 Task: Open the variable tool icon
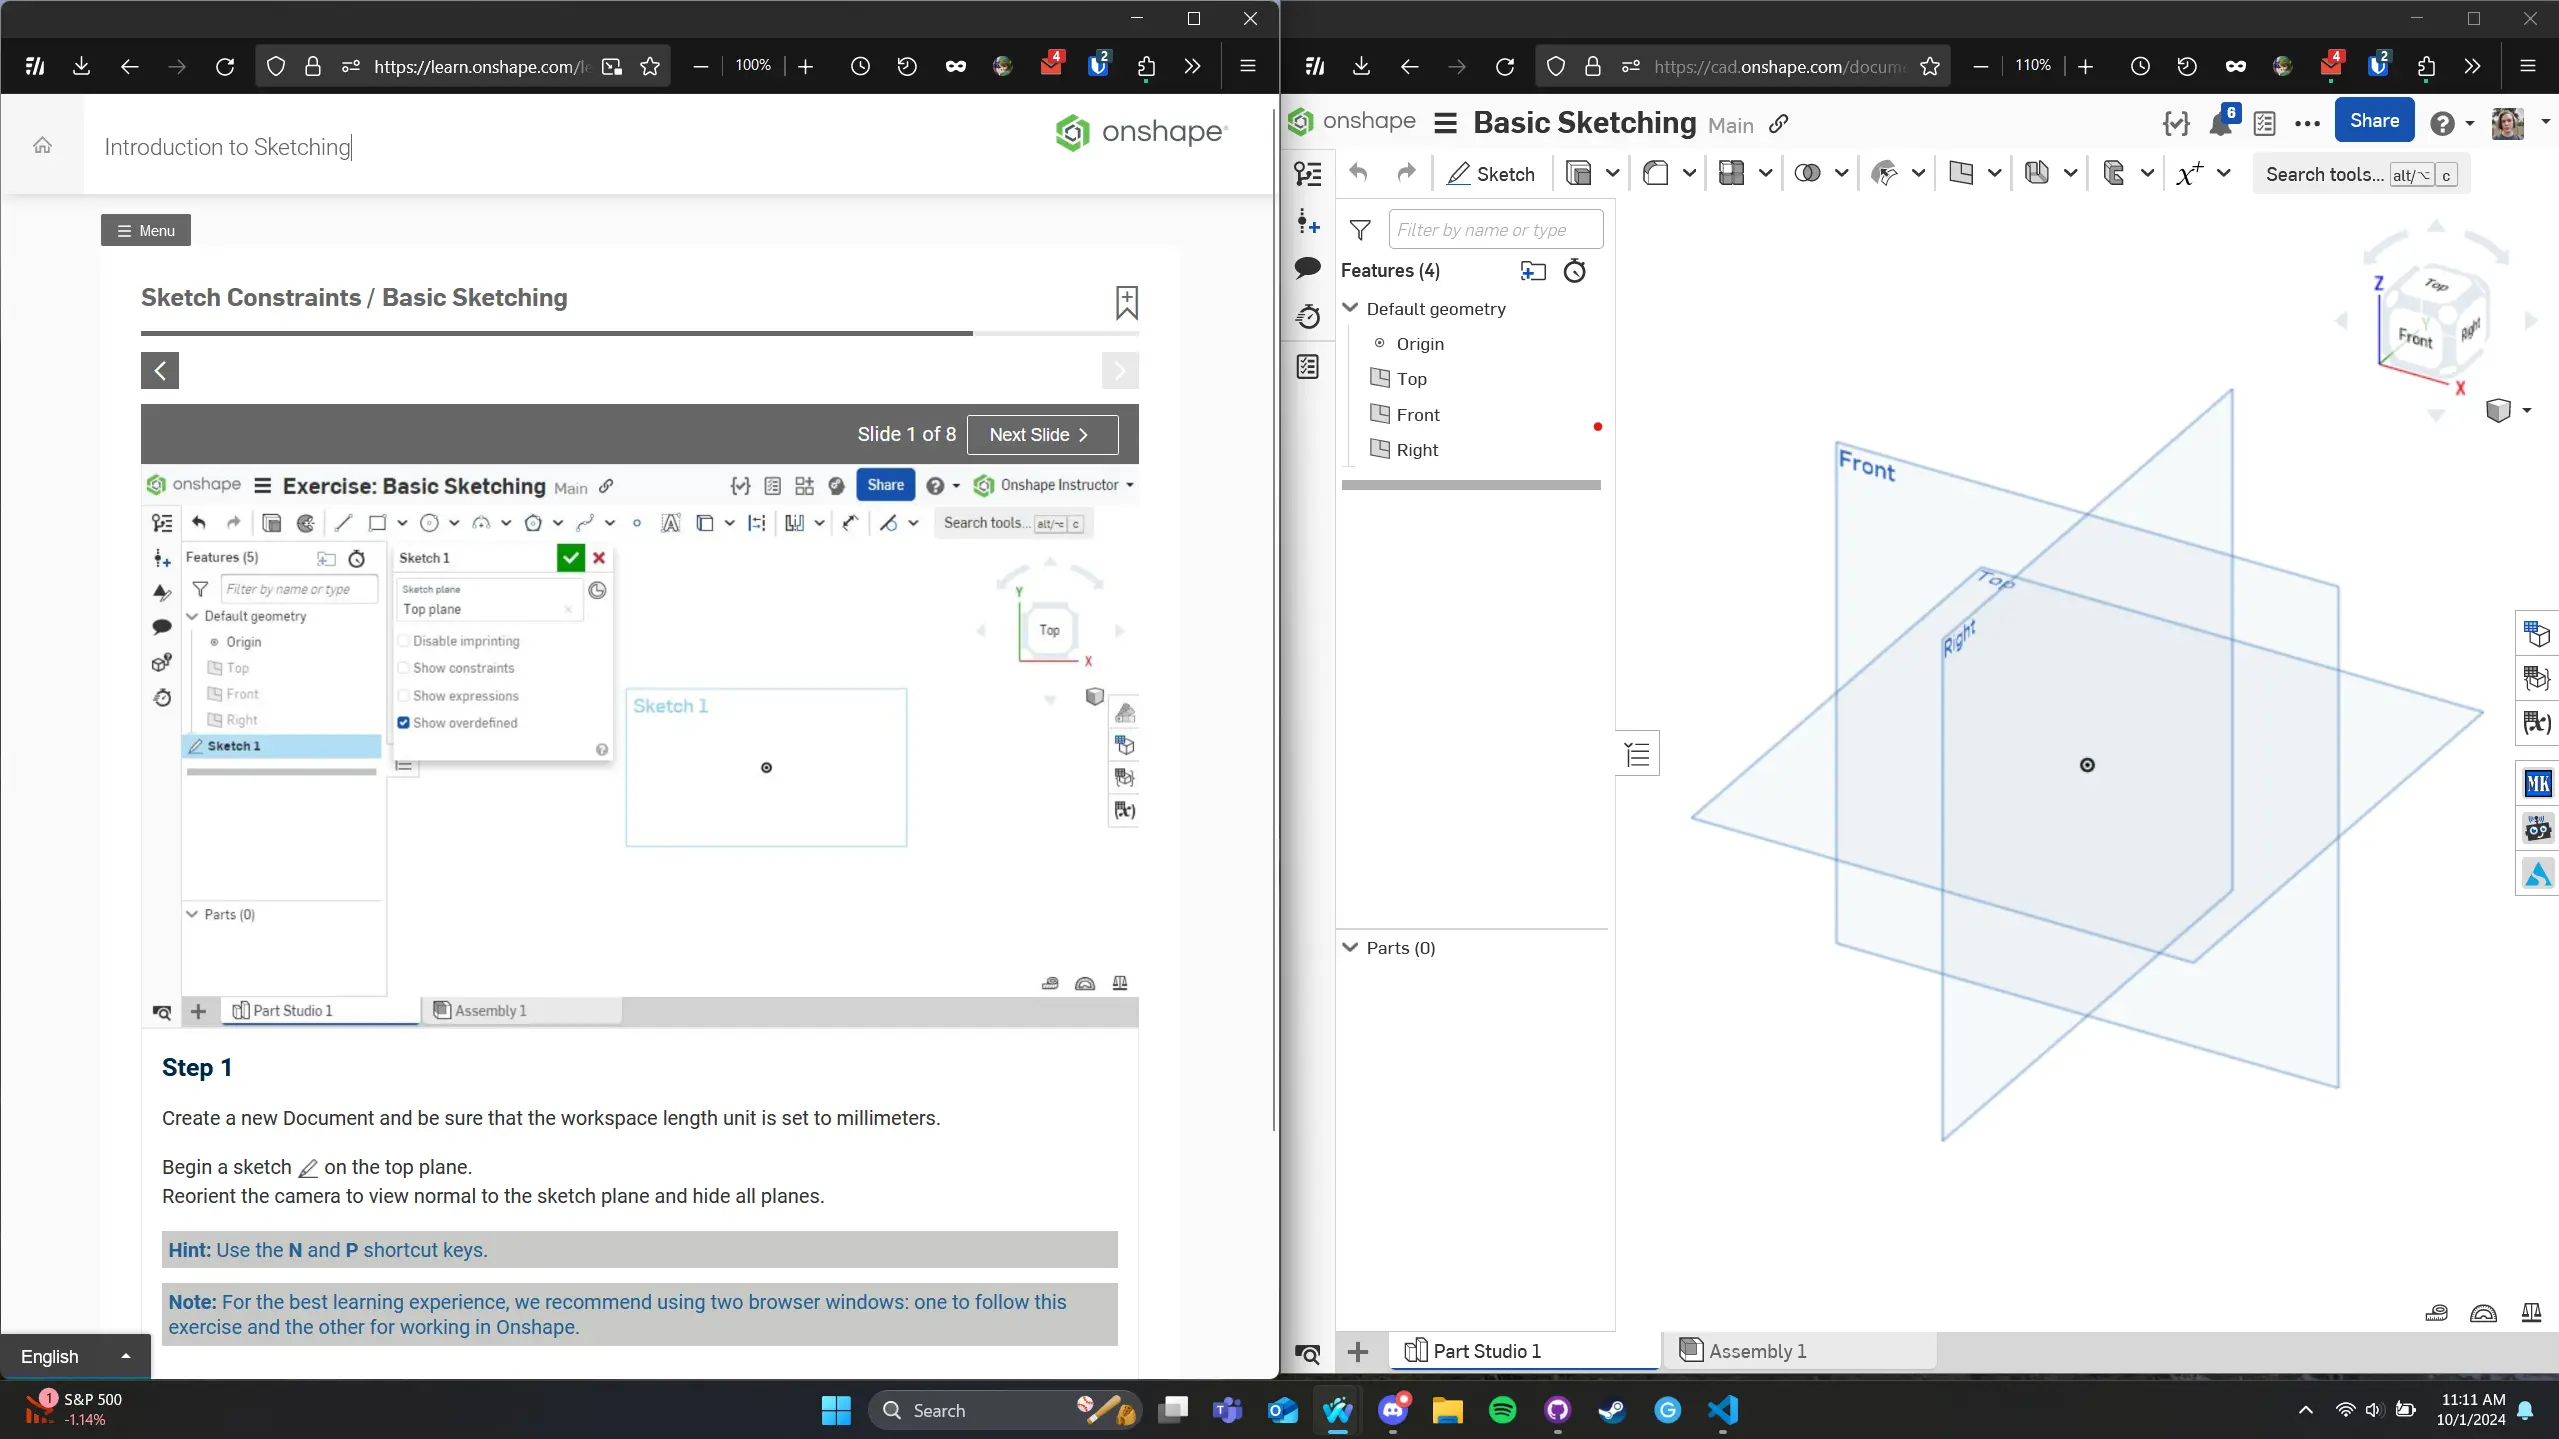(2189, 174)
